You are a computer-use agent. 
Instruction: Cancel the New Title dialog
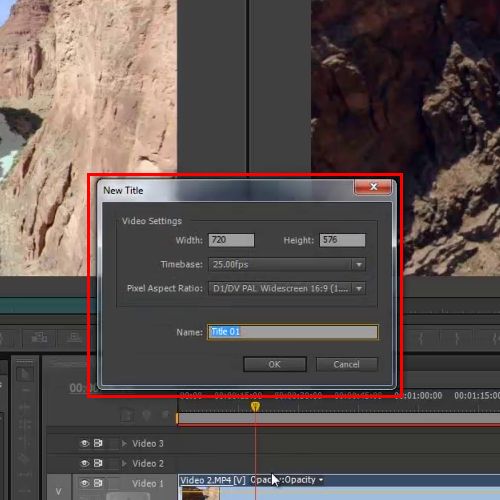tap(347, 364)
